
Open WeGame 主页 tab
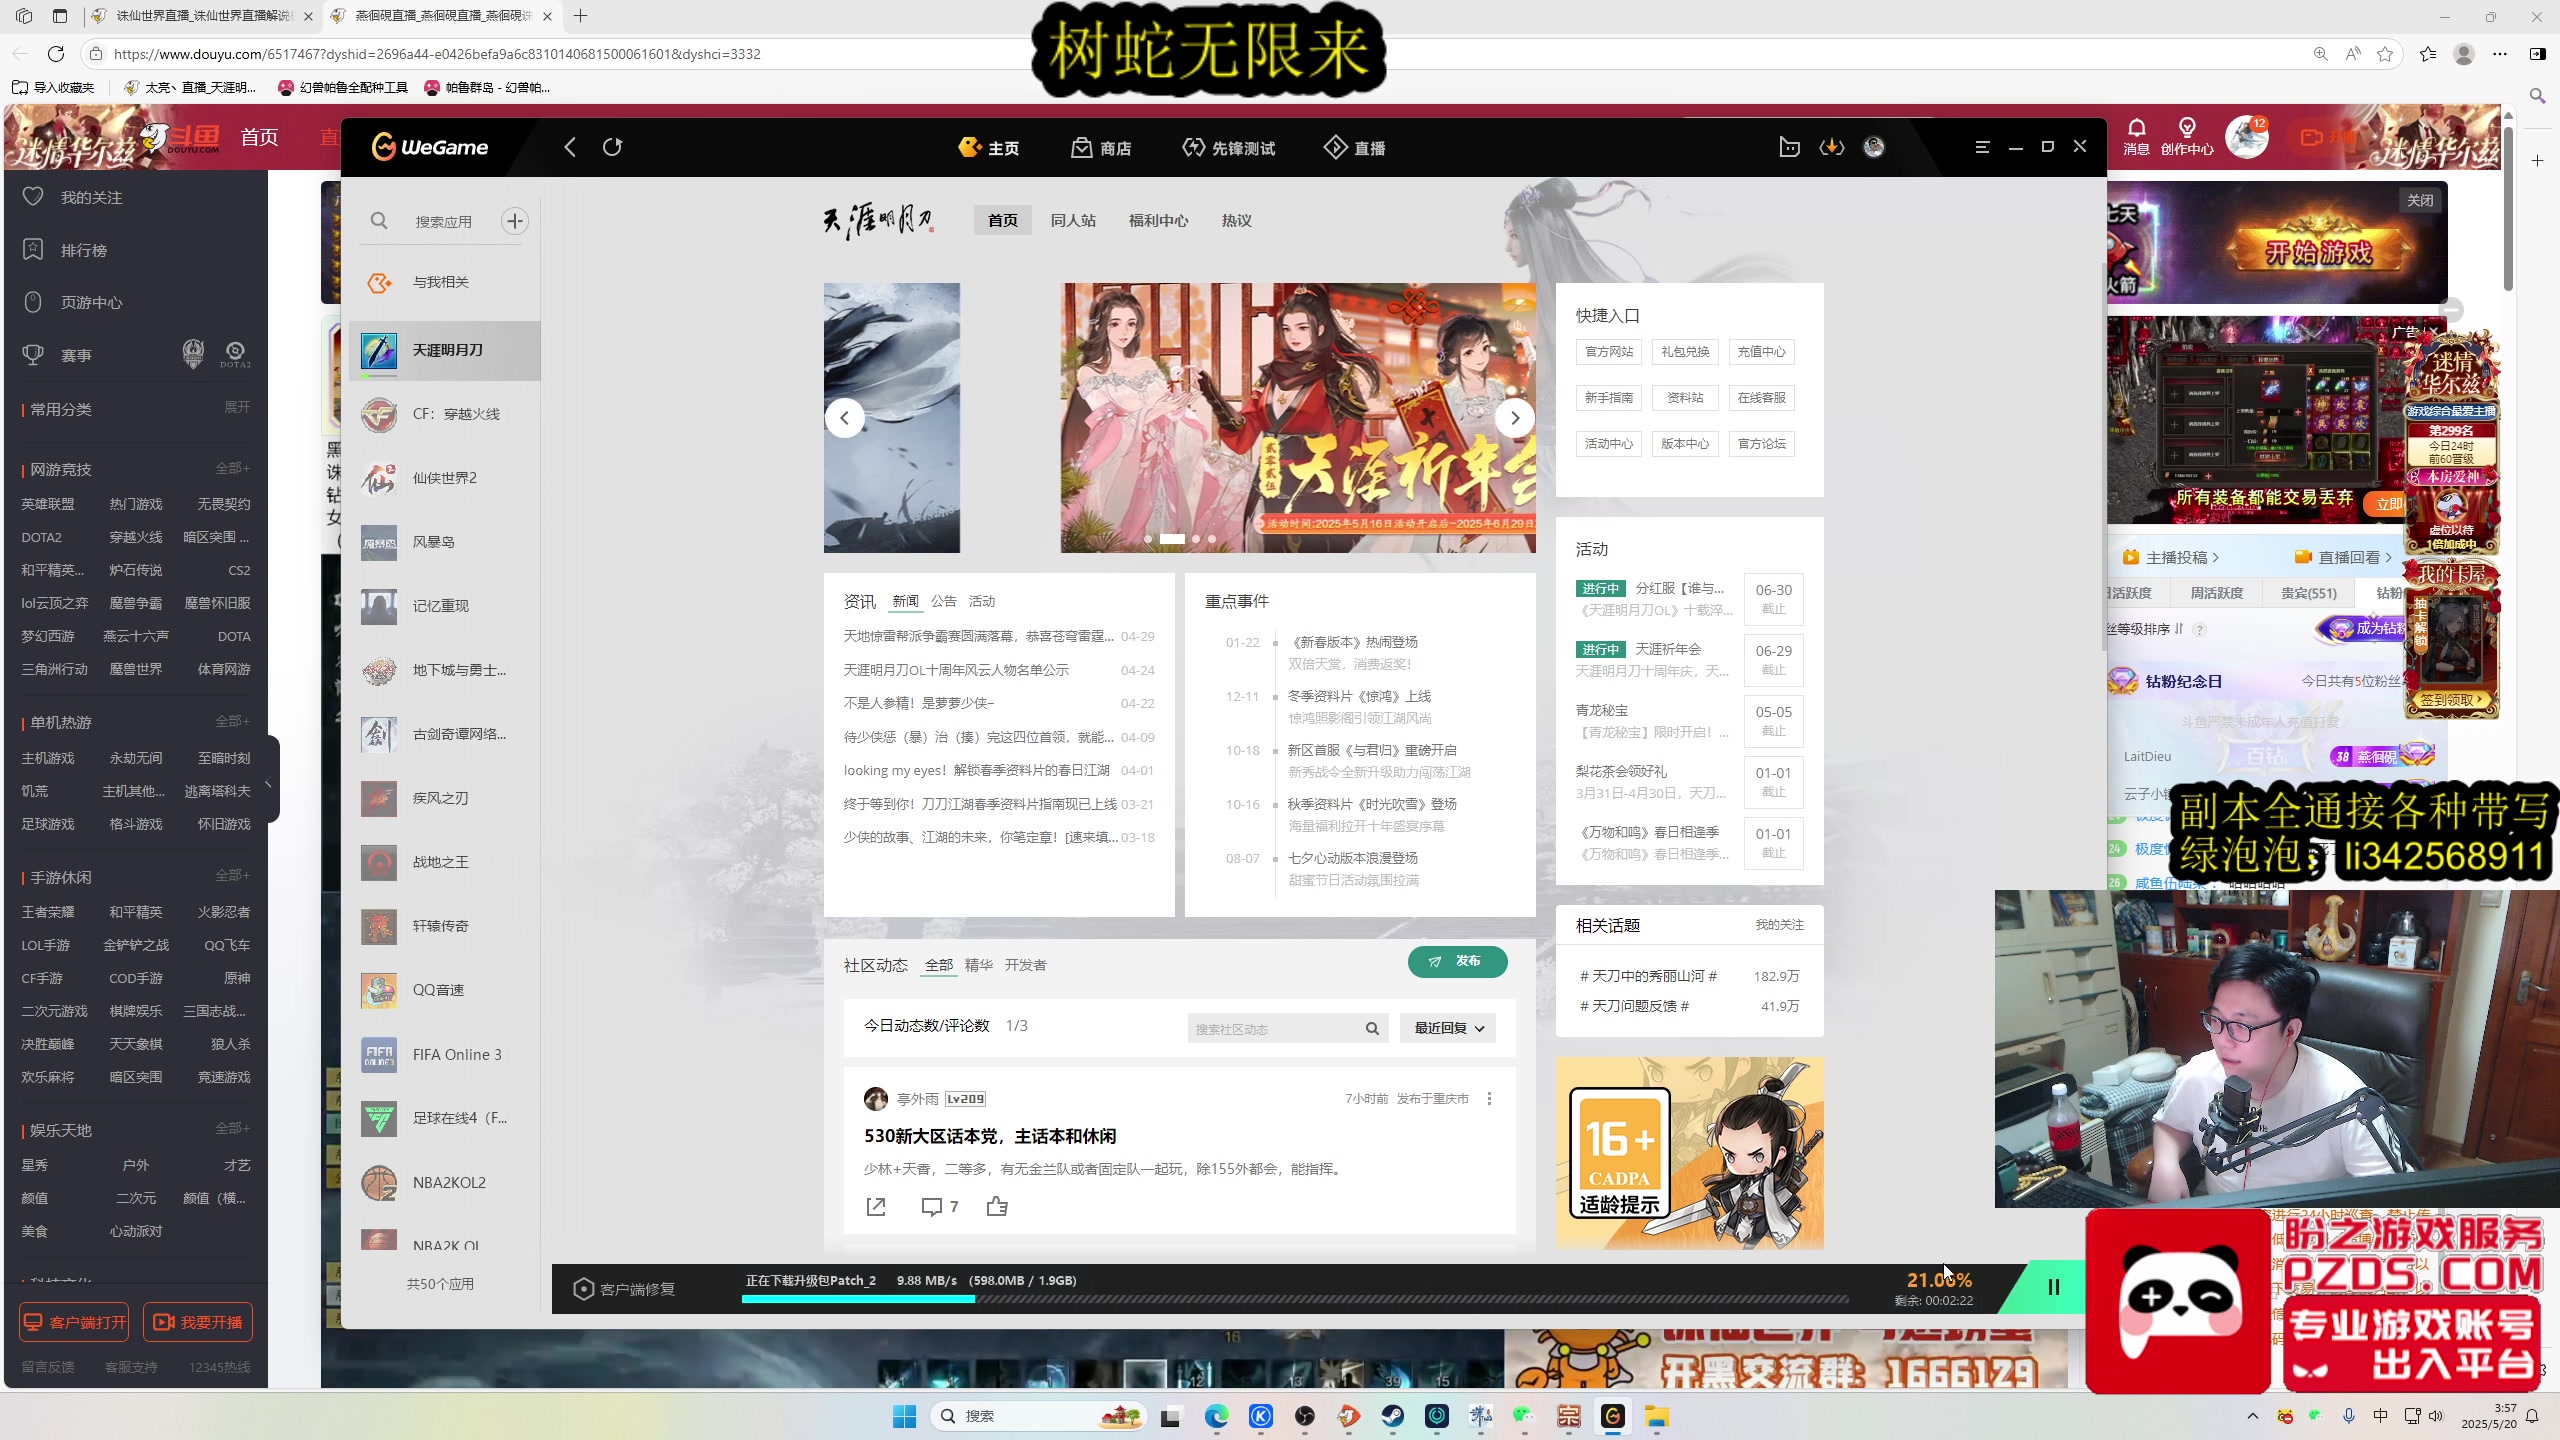989,148
